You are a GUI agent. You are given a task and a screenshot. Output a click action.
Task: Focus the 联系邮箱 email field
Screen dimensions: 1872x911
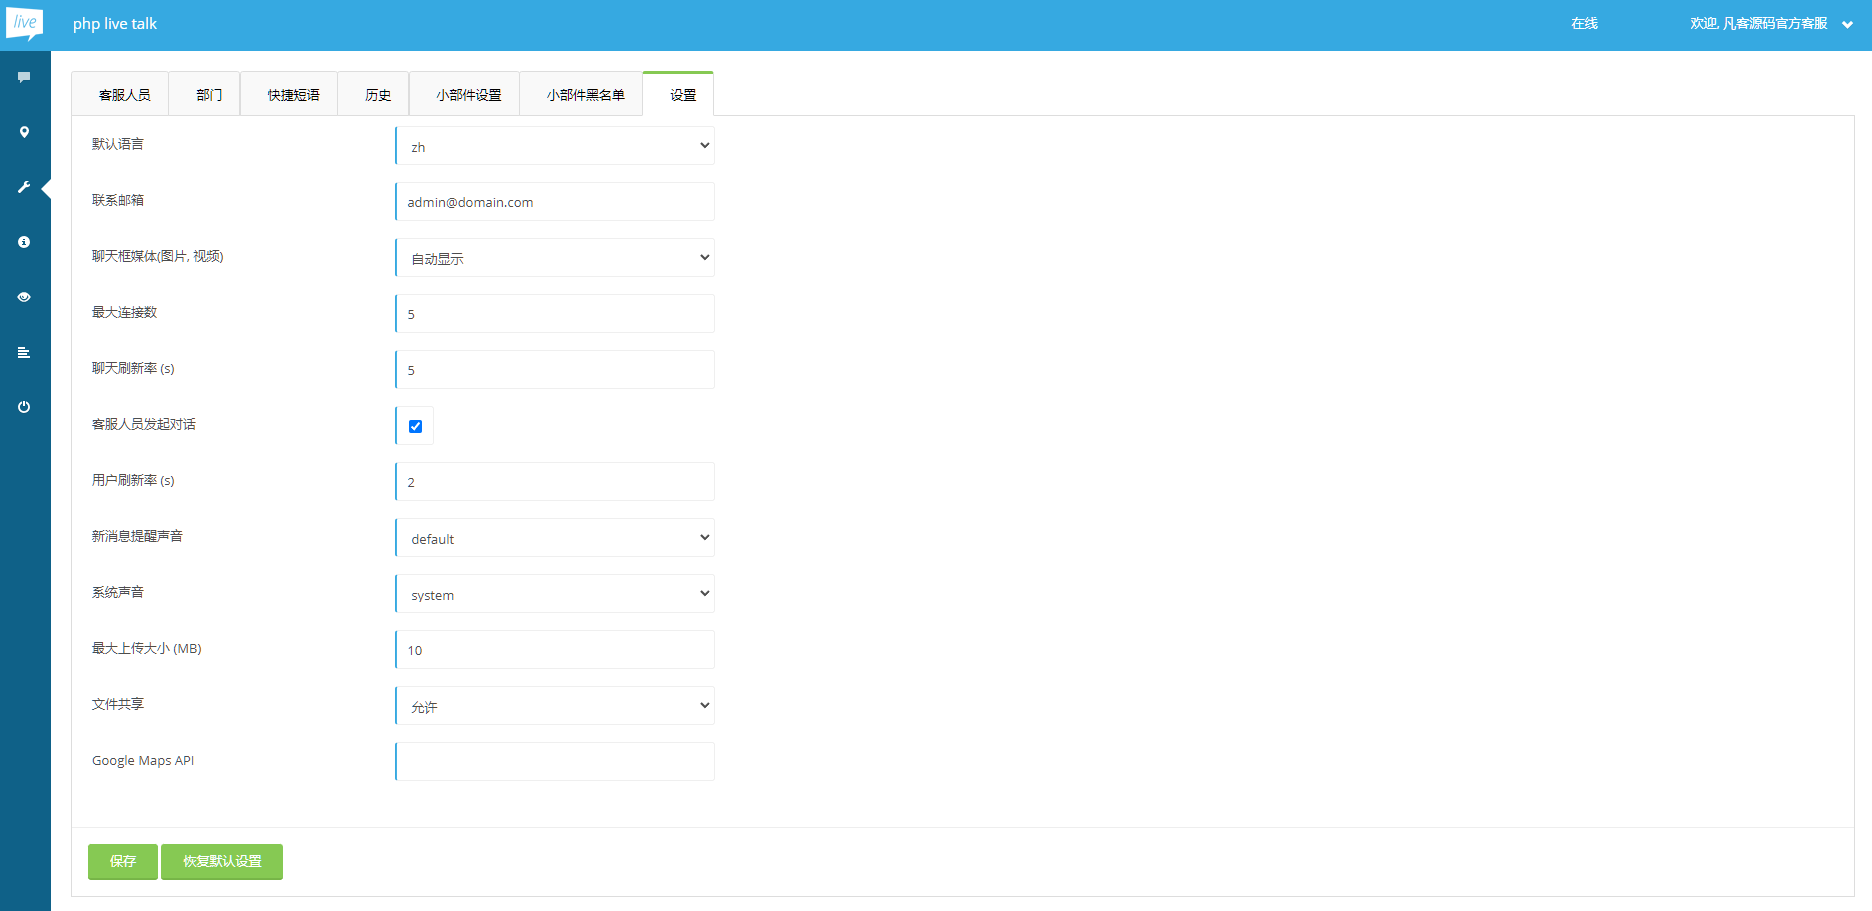(x=555, y=202)
